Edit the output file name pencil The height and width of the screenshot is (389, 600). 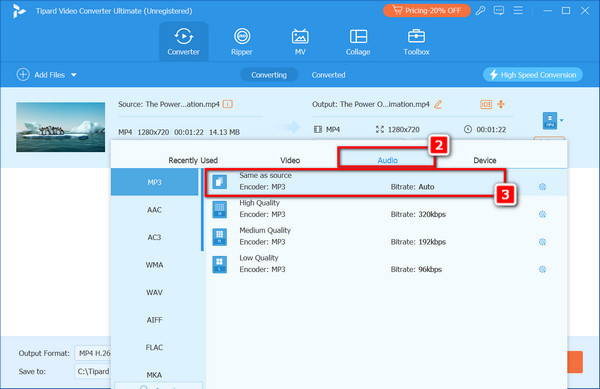click(438, 104)
